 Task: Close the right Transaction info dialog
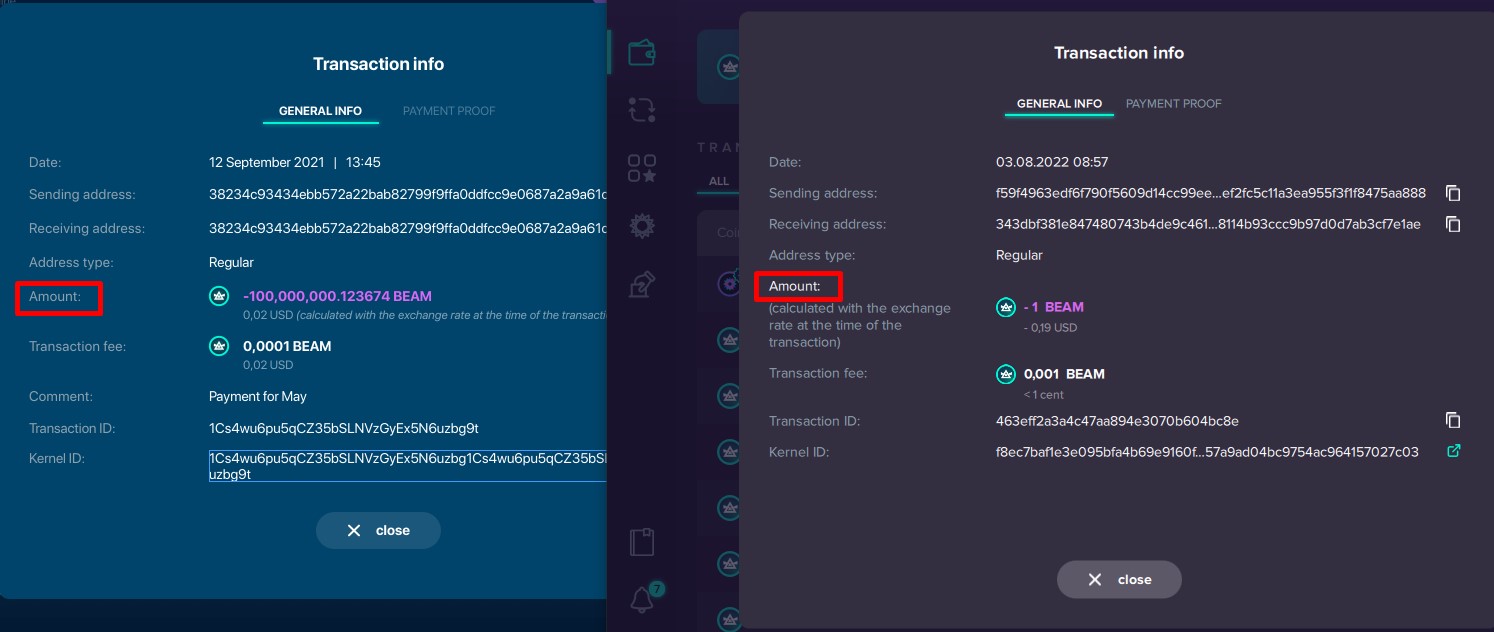1119,579
